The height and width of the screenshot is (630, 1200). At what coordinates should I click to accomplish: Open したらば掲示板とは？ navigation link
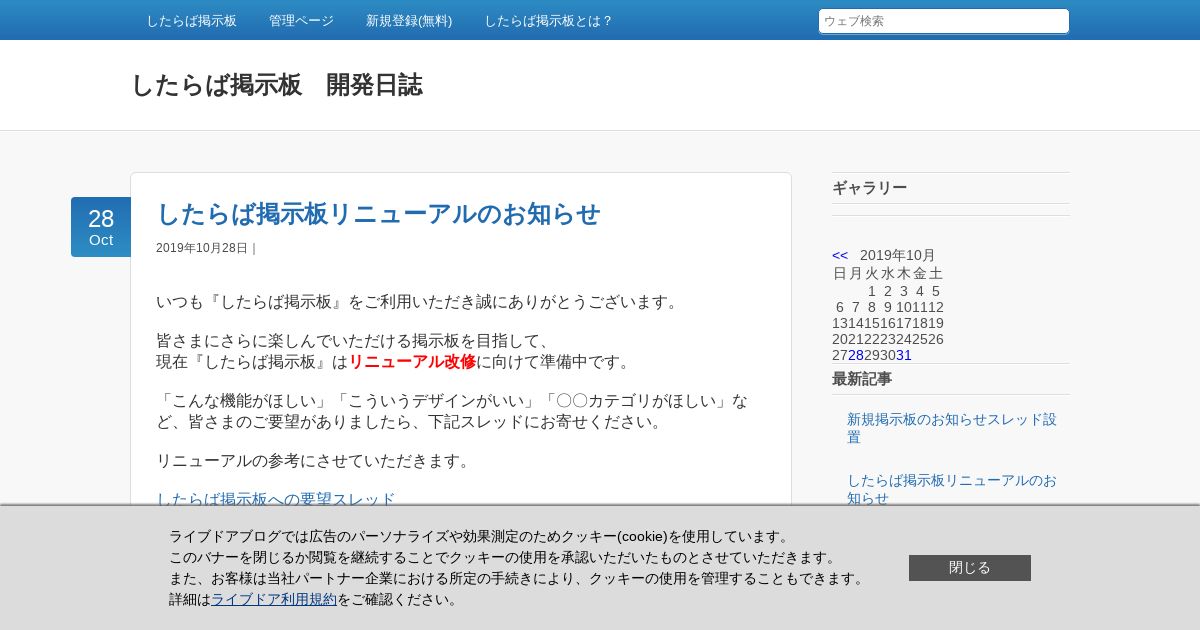click(x=548, y=20)
